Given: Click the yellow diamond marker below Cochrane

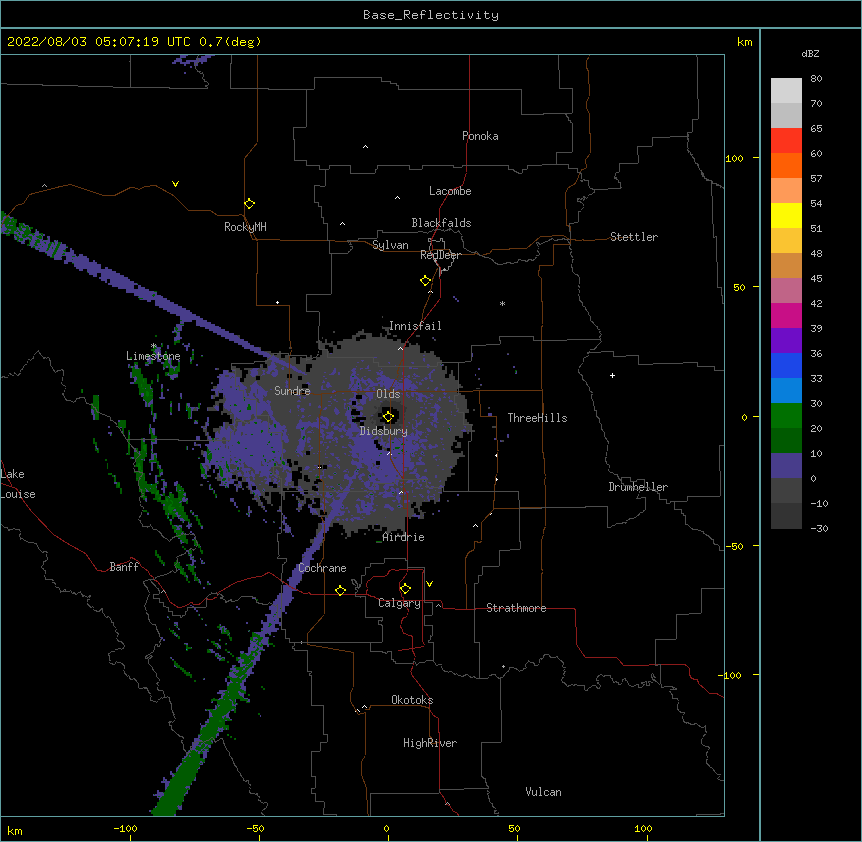Looking at the screenshot, I should tap(340, 590).
